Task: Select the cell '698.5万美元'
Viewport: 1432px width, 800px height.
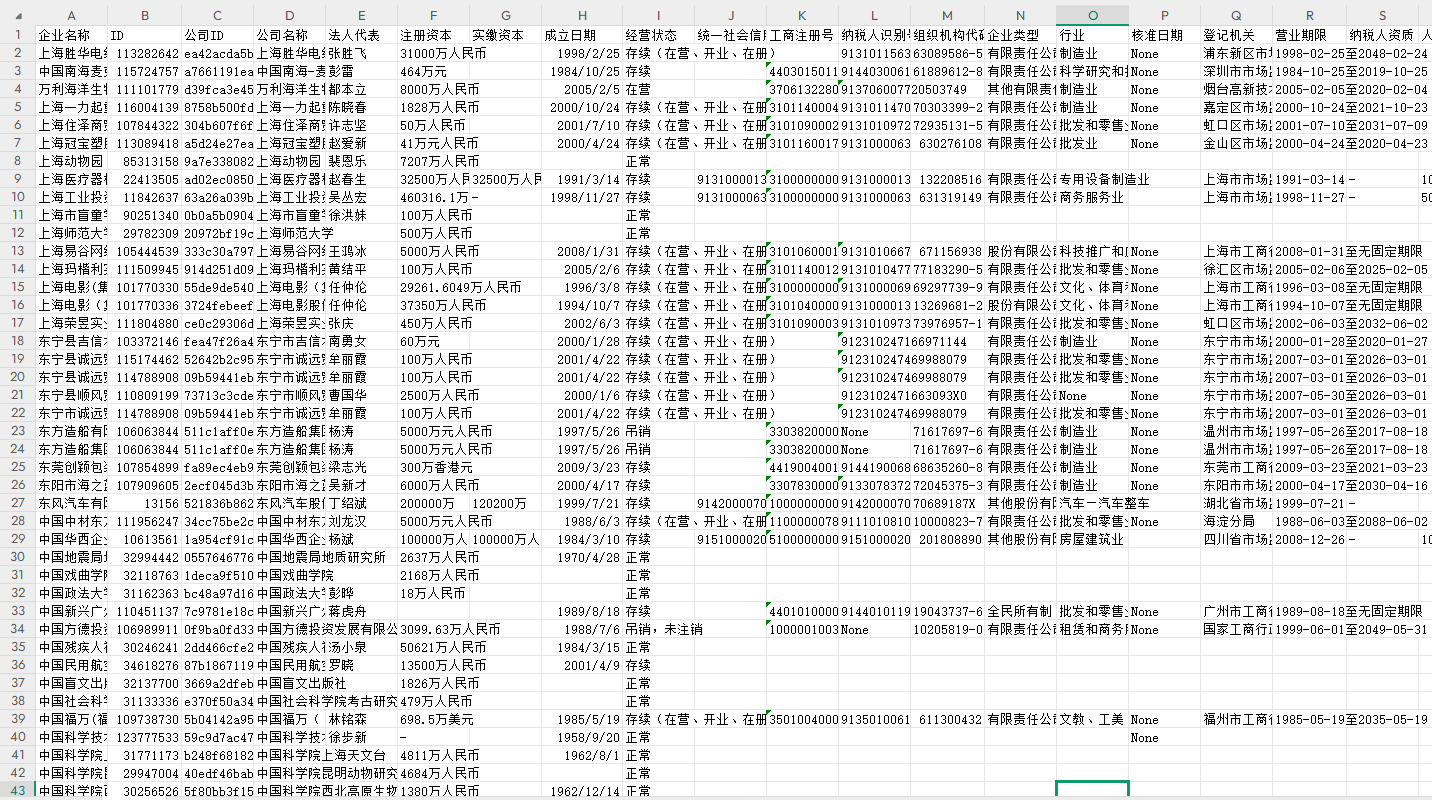Action: coord(433,719)
